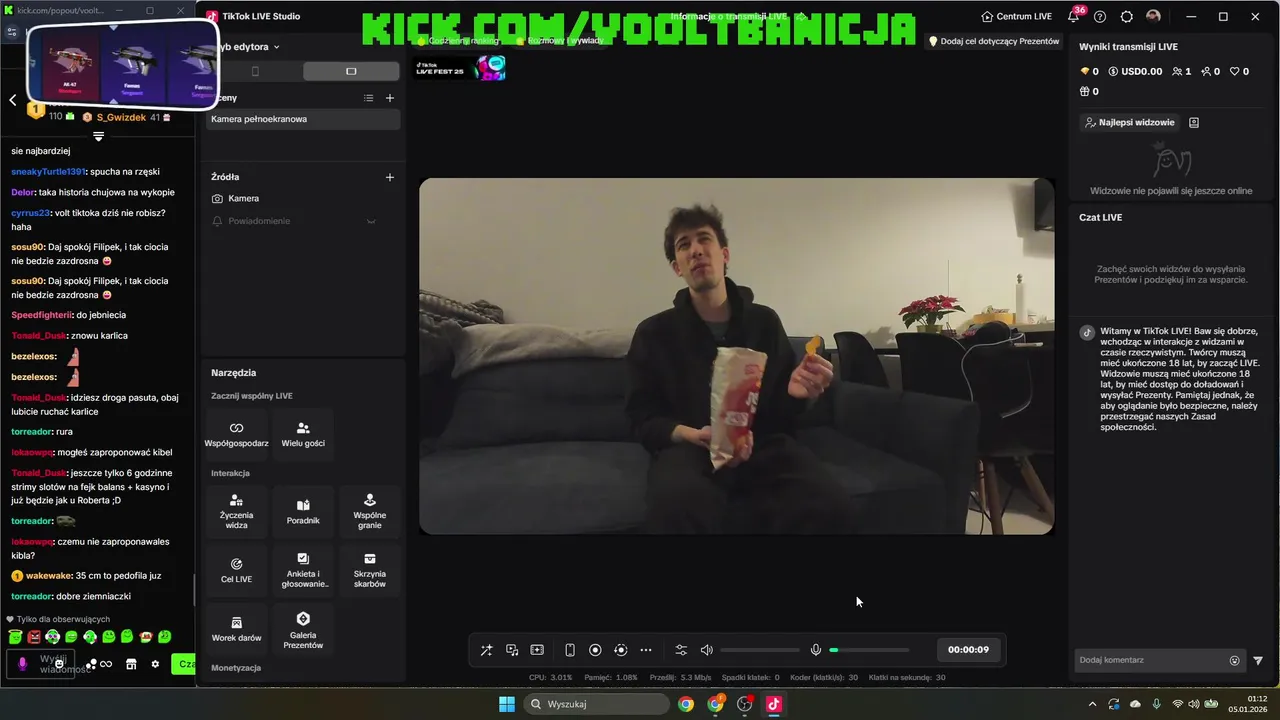Switch to portrait layout mode
The height and width of the screenshot is (720, 1280).
pos(254,71)
